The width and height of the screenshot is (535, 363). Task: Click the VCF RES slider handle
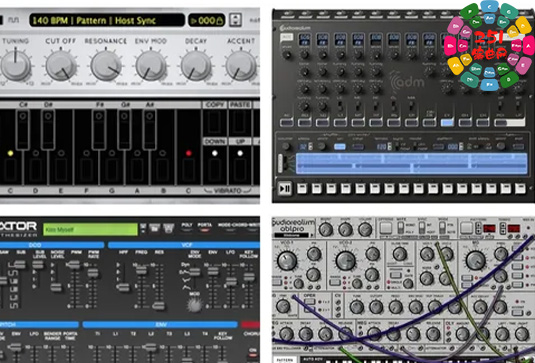[159, 306]
